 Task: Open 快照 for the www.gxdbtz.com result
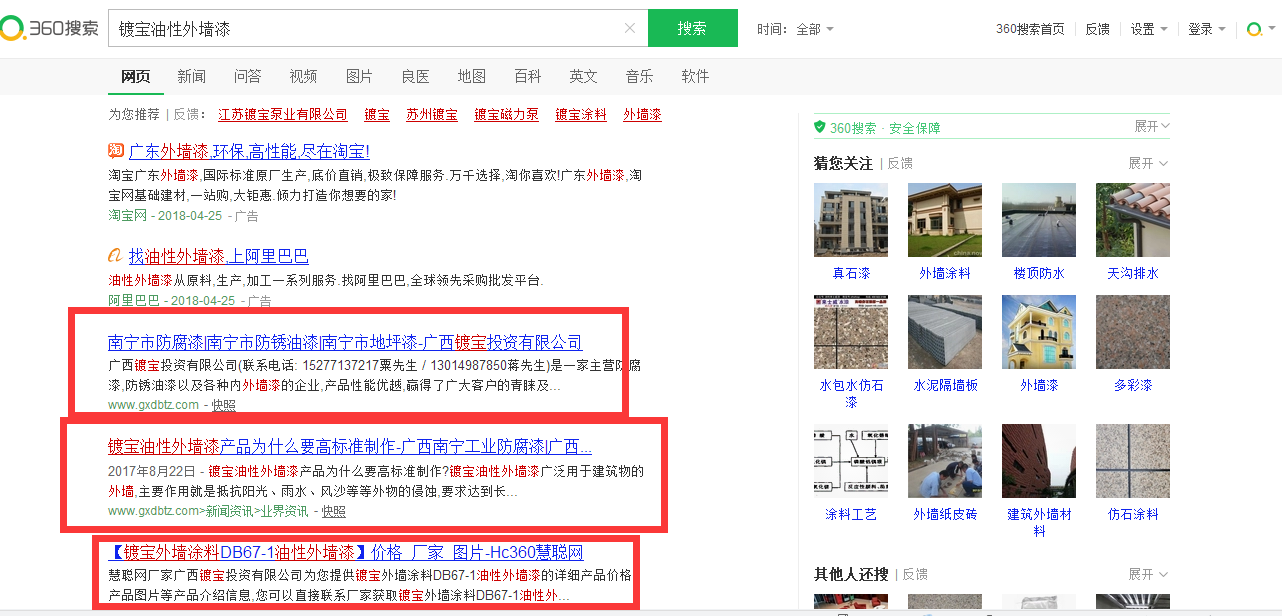point(224,405)
